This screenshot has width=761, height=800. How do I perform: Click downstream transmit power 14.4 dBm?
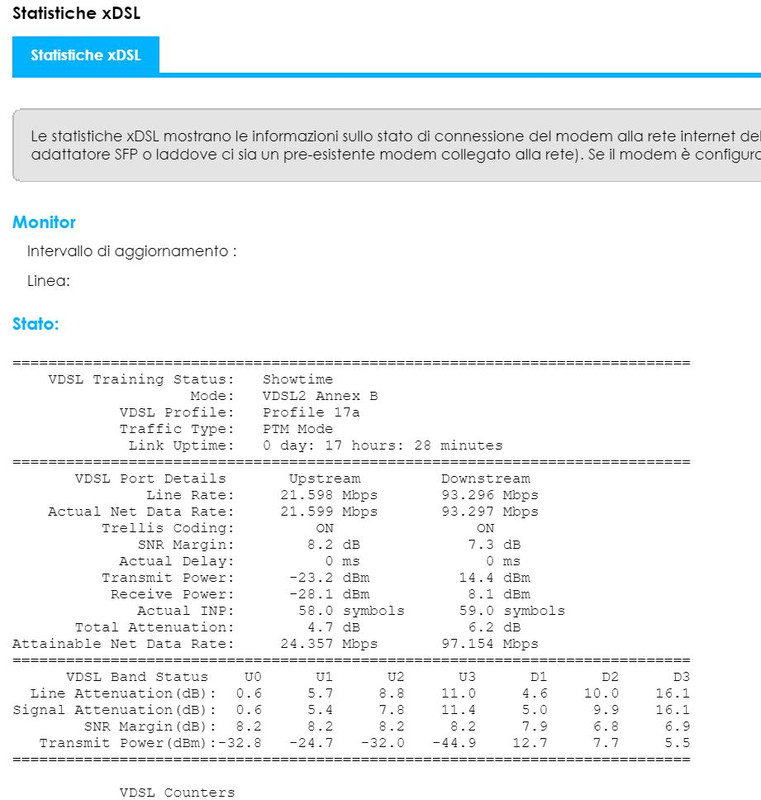click(x=494, y=577)
